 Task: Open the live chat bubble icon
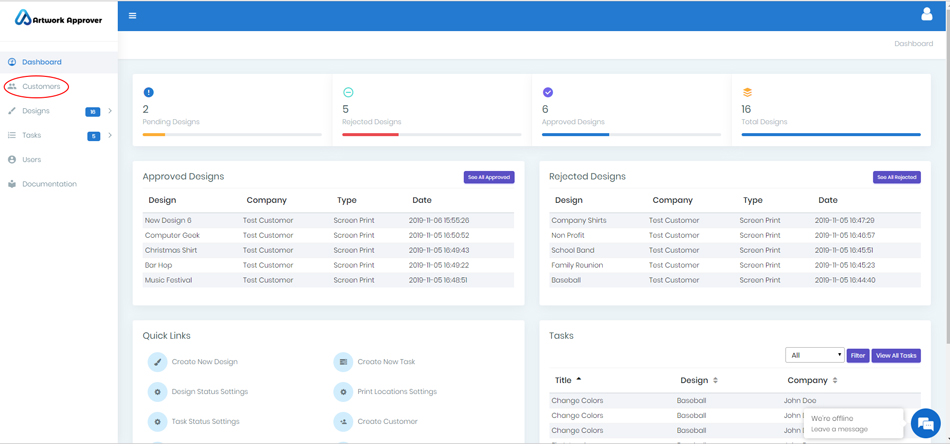[925, 423]
